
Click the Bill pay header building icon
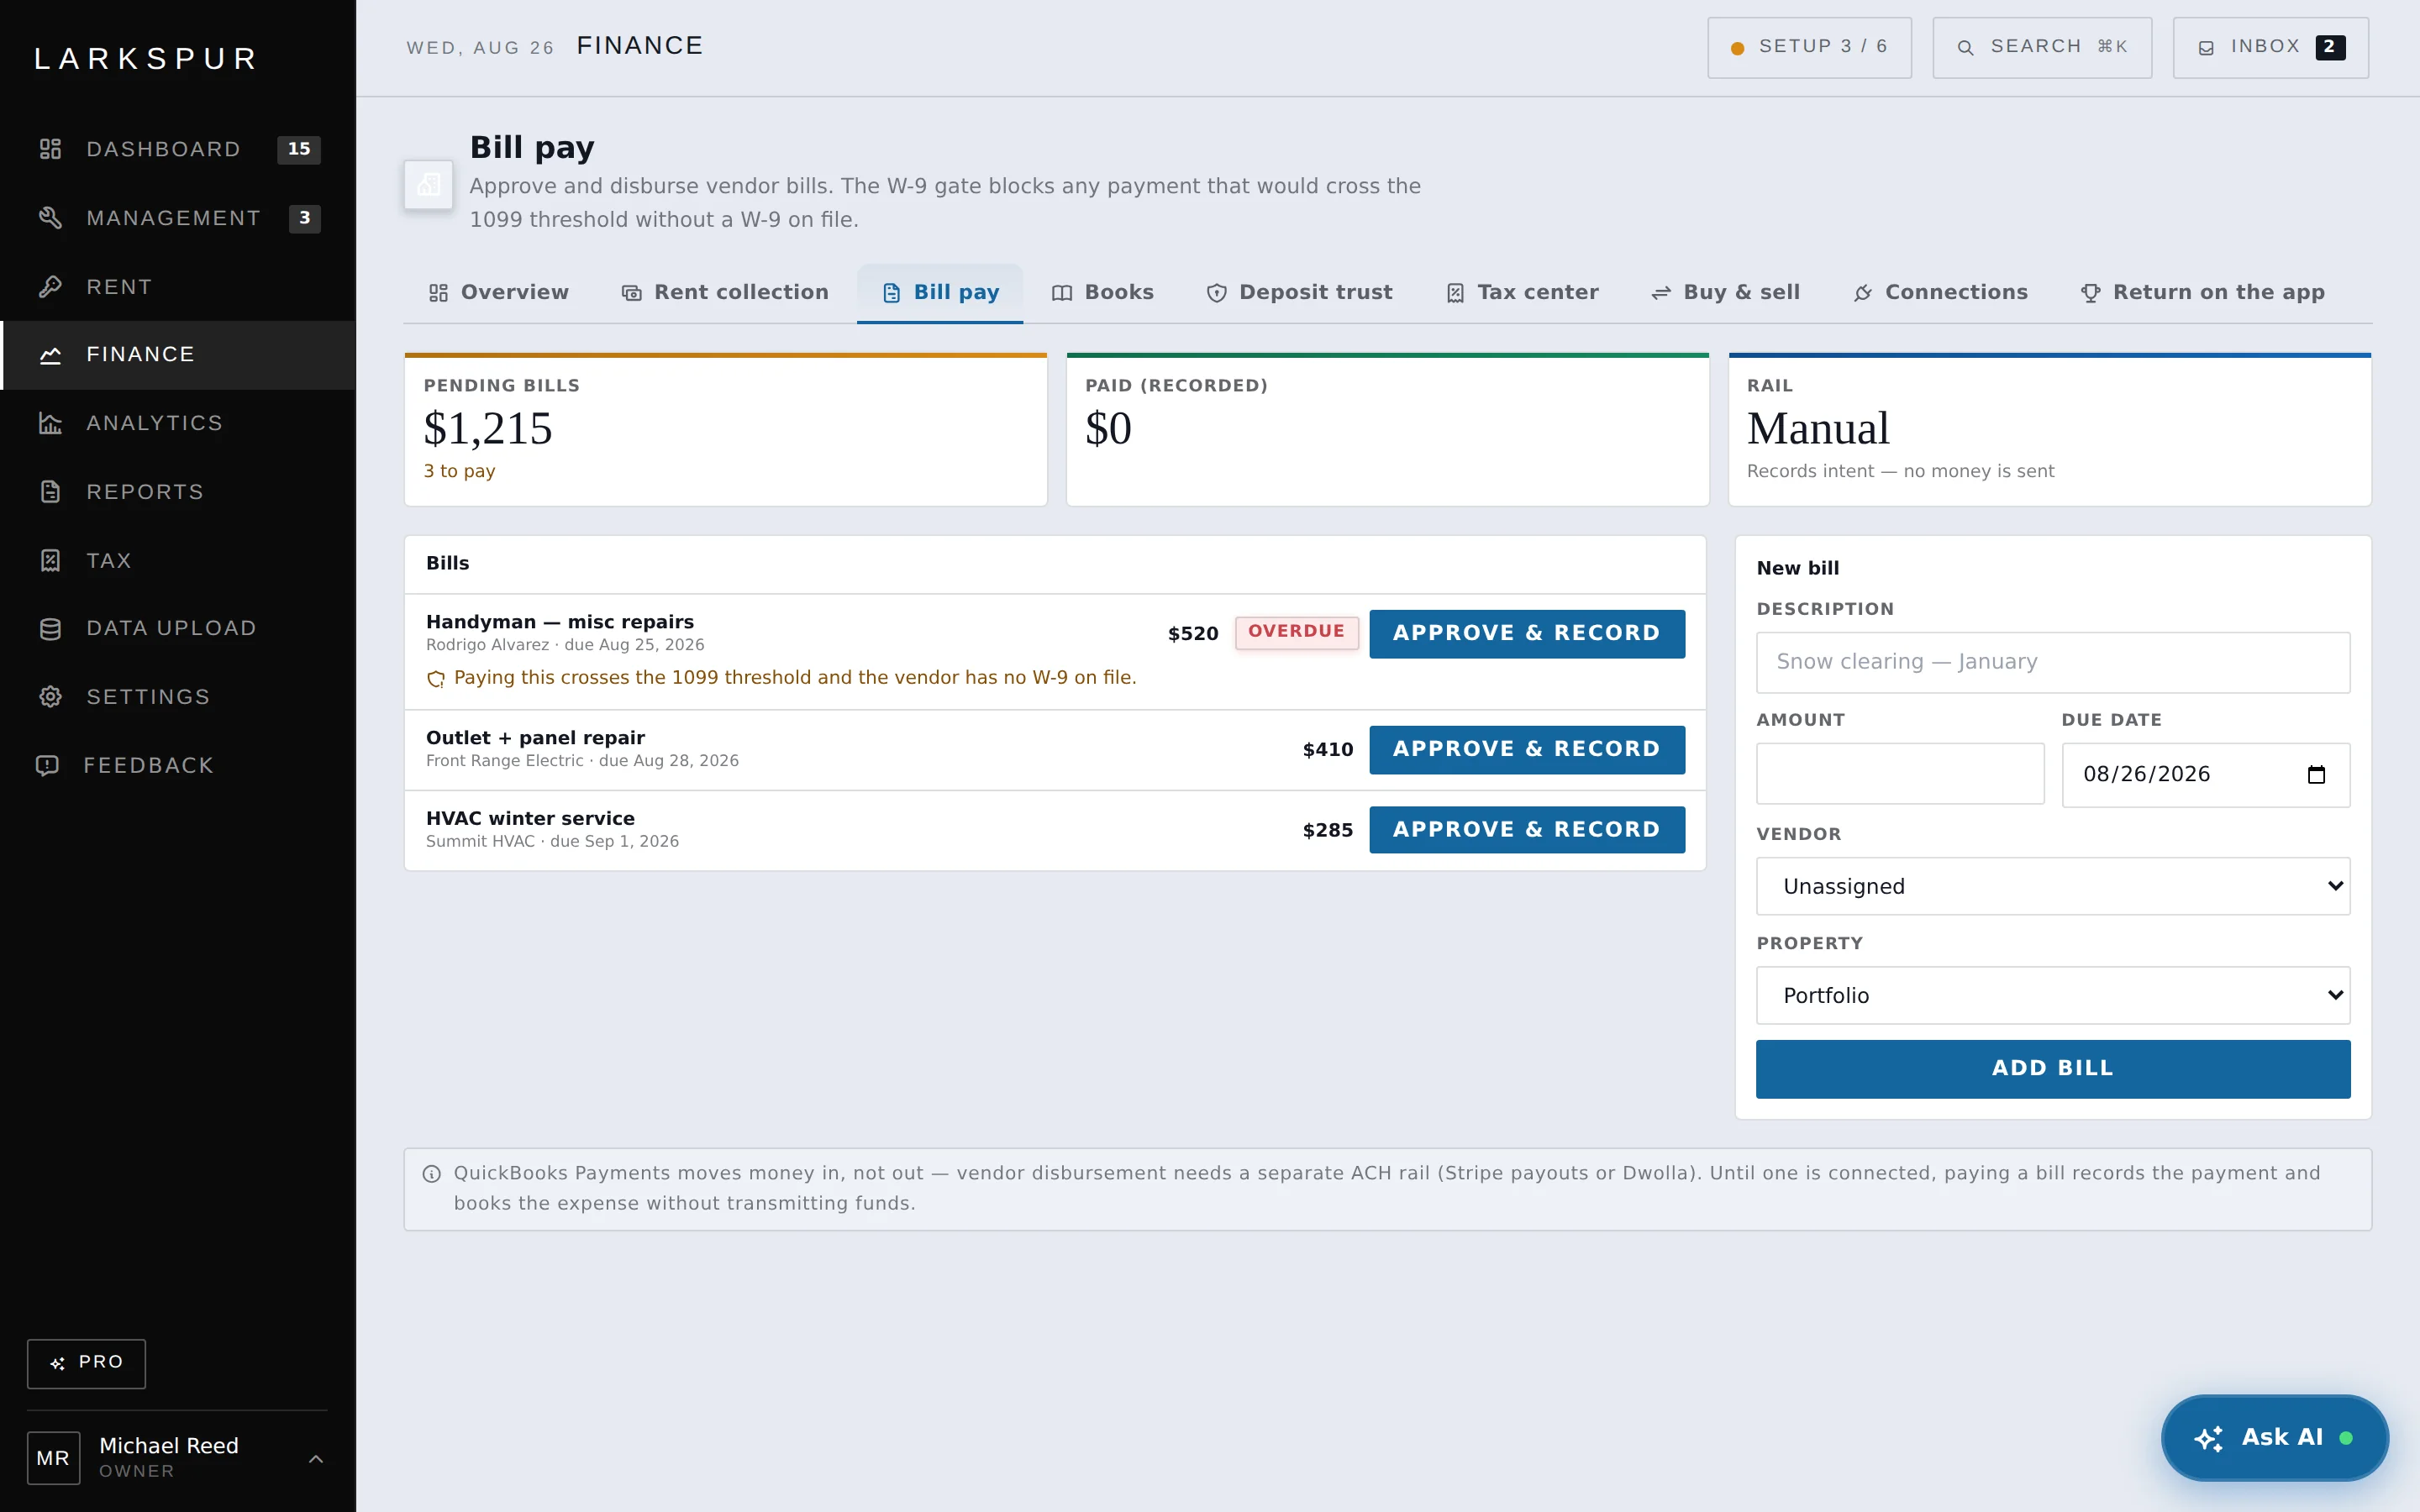428,185
